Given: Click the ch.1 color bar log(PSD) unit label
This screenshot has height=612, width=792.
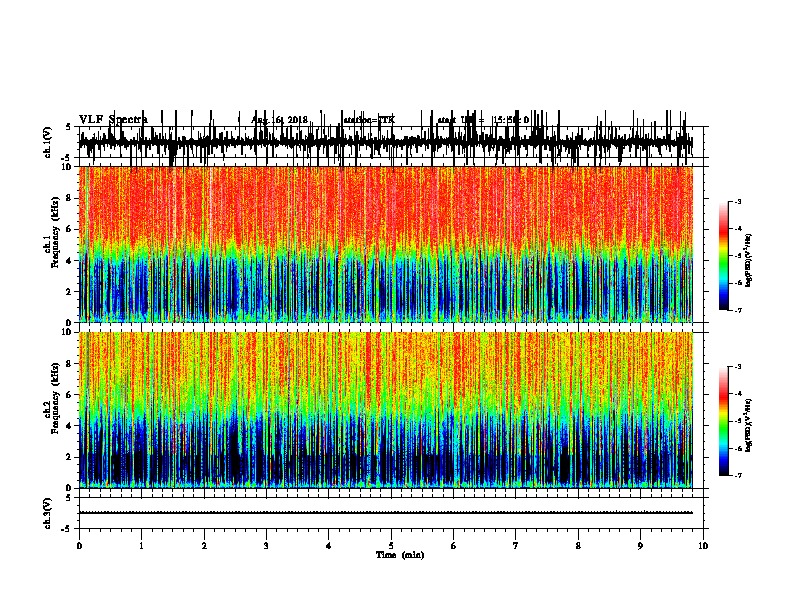Looking at the screenshot, I should (749, 260).
